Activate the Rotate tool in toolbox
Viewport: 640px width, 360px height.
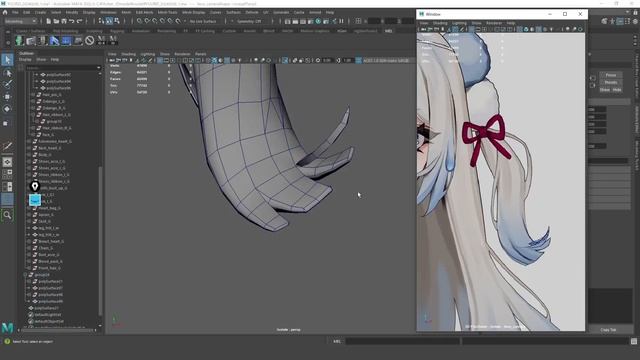[7, 109]
